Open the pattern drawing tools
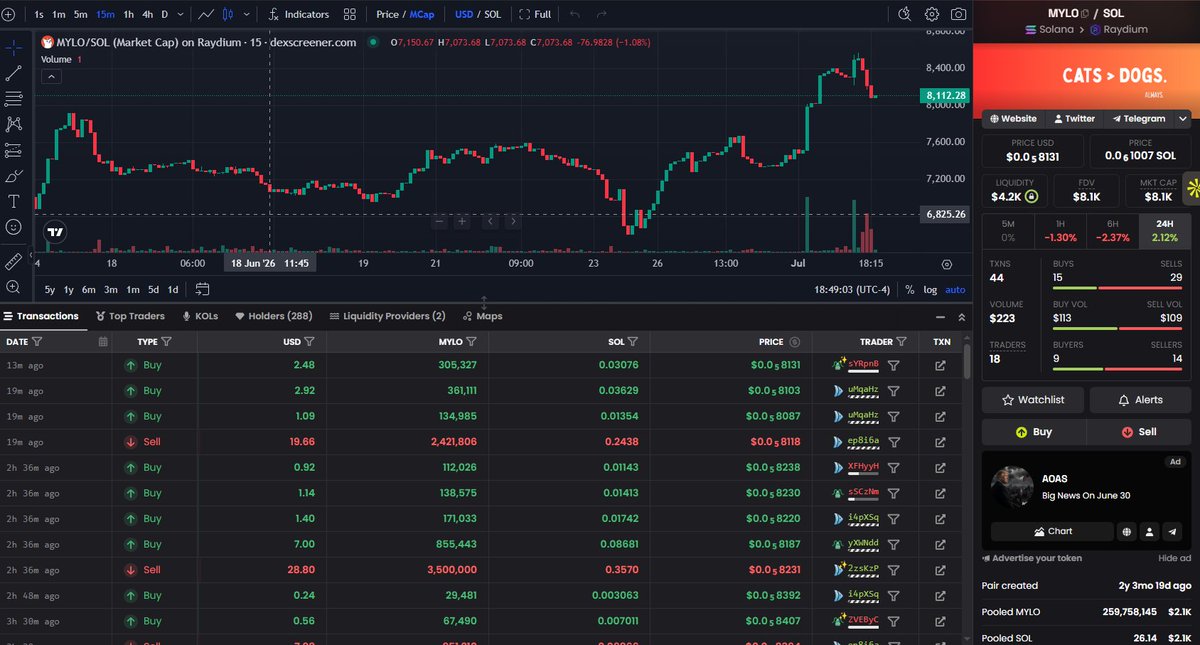 click(14, 124)
